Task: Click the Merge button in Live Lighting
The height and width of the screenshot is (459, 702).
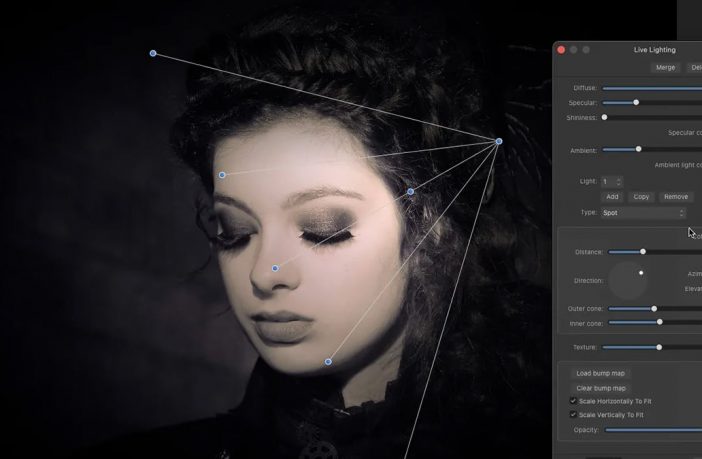Action: click(x=665, y=68)
